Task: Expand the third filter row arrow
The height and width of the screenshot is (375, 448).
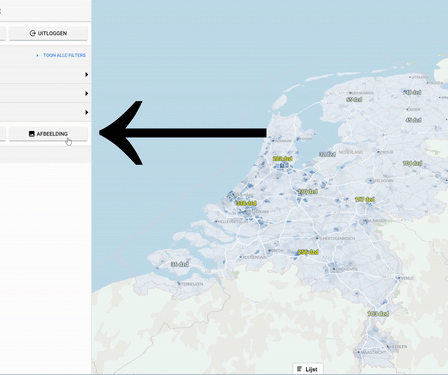Action: pyautogui.click(x=87, y=112)
